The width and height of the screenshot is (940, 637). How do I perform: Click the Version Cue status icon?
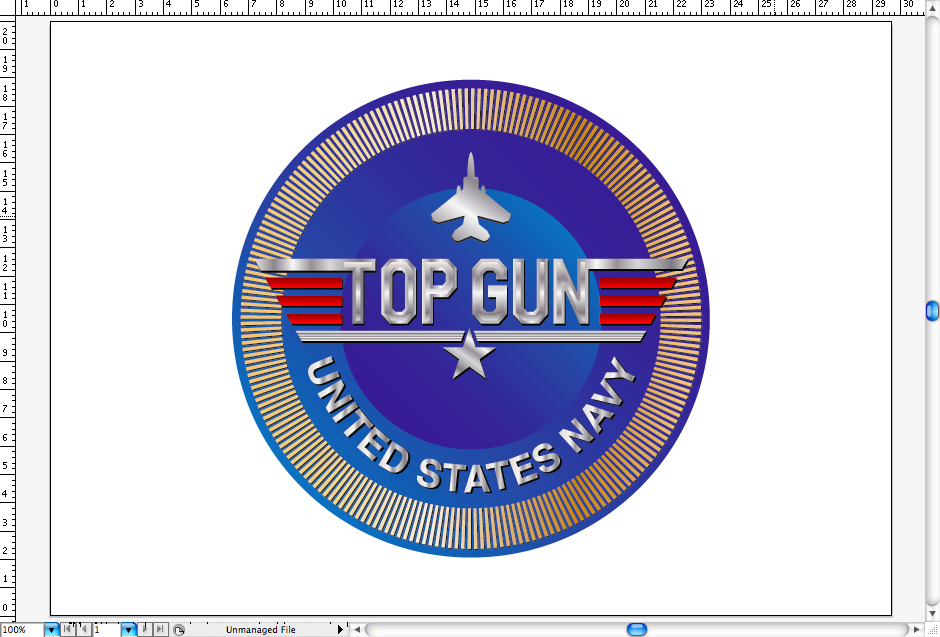click(x=179, y=630)
